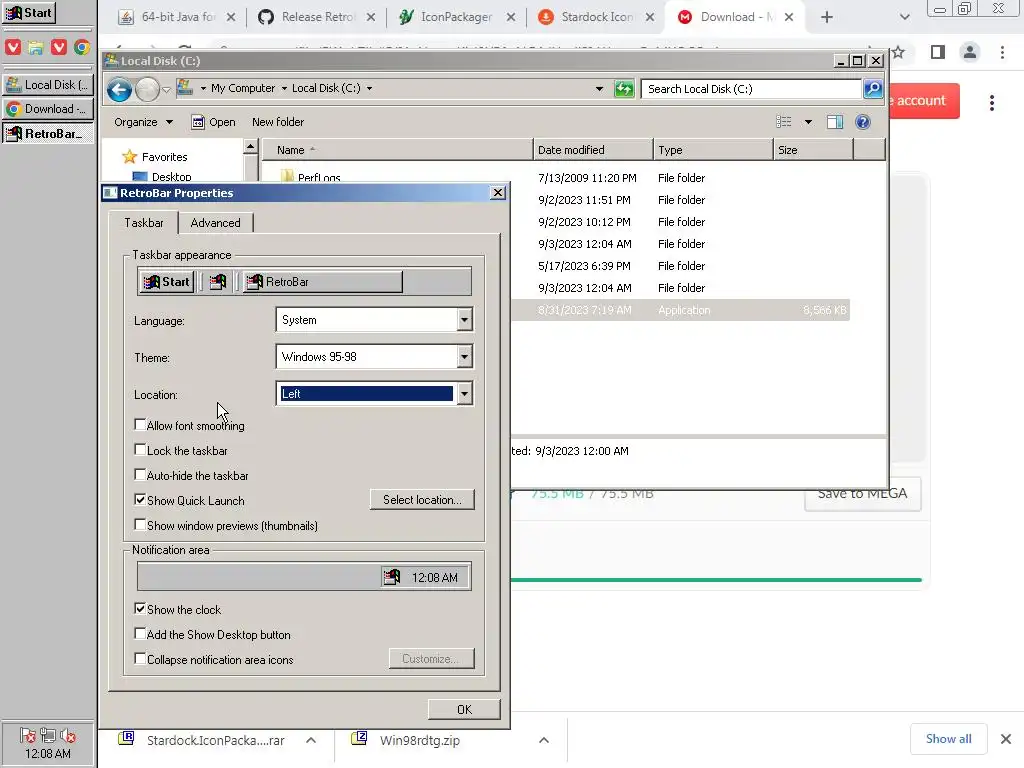Image resolution: width=1024 pixels, height=768 pixels.
Task: Open the Chrome tab search chevron
Action: pyautogui.click(x=904, y=18)
